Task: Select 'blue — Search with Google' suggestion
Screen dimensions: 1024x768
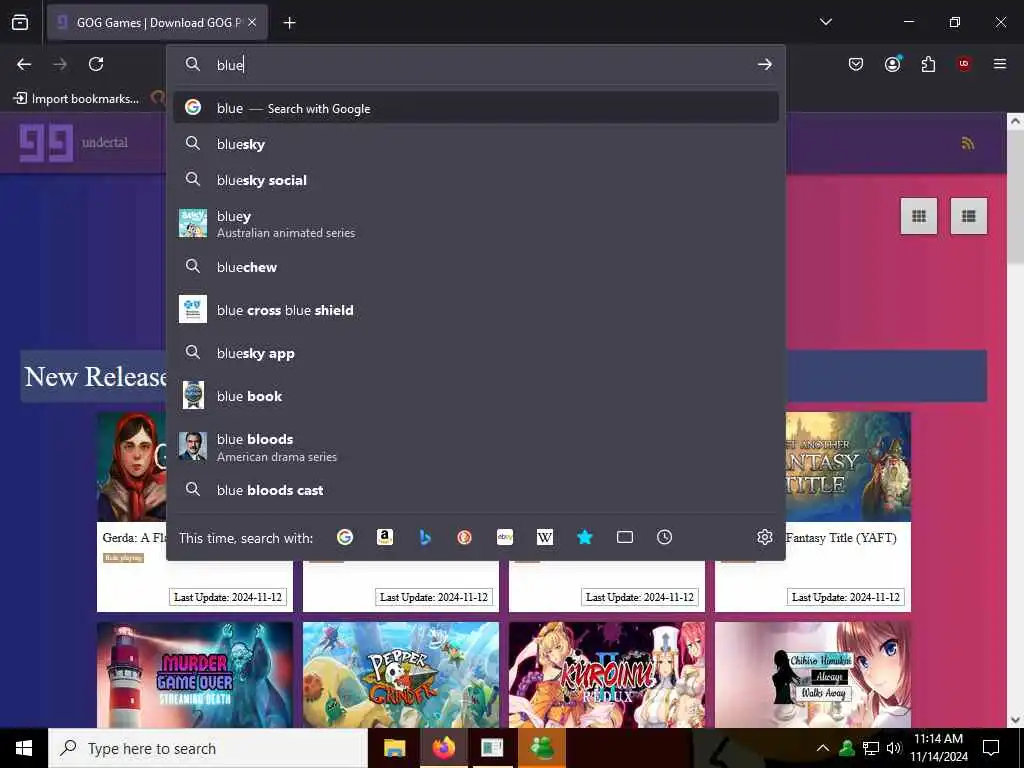Action: 475,108
